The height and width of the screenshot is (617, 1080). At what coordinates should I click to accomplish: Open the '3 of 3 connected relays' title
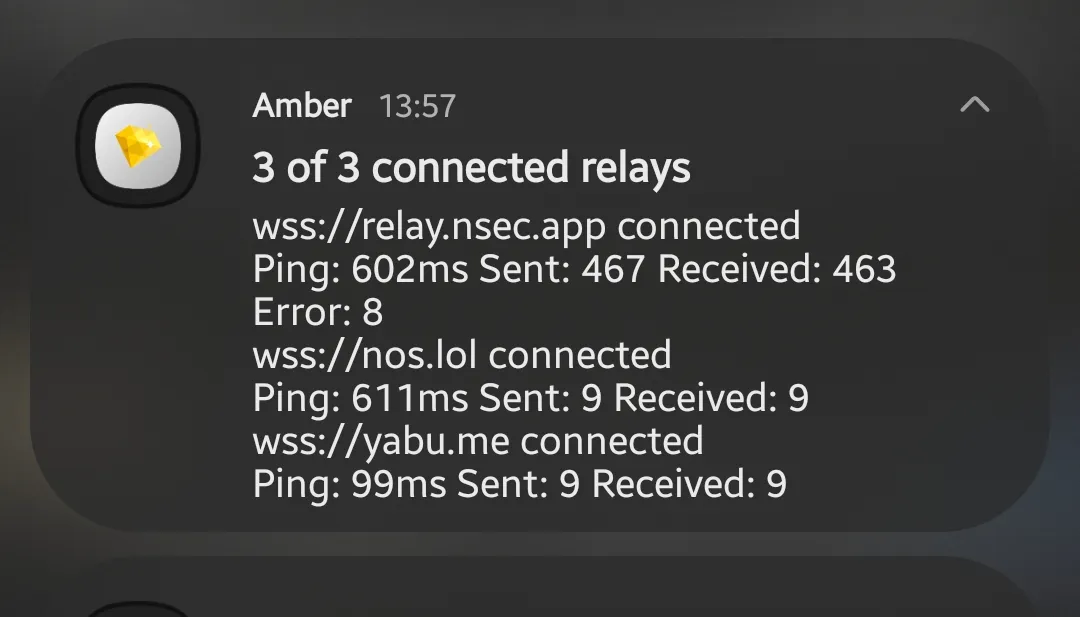471,167
